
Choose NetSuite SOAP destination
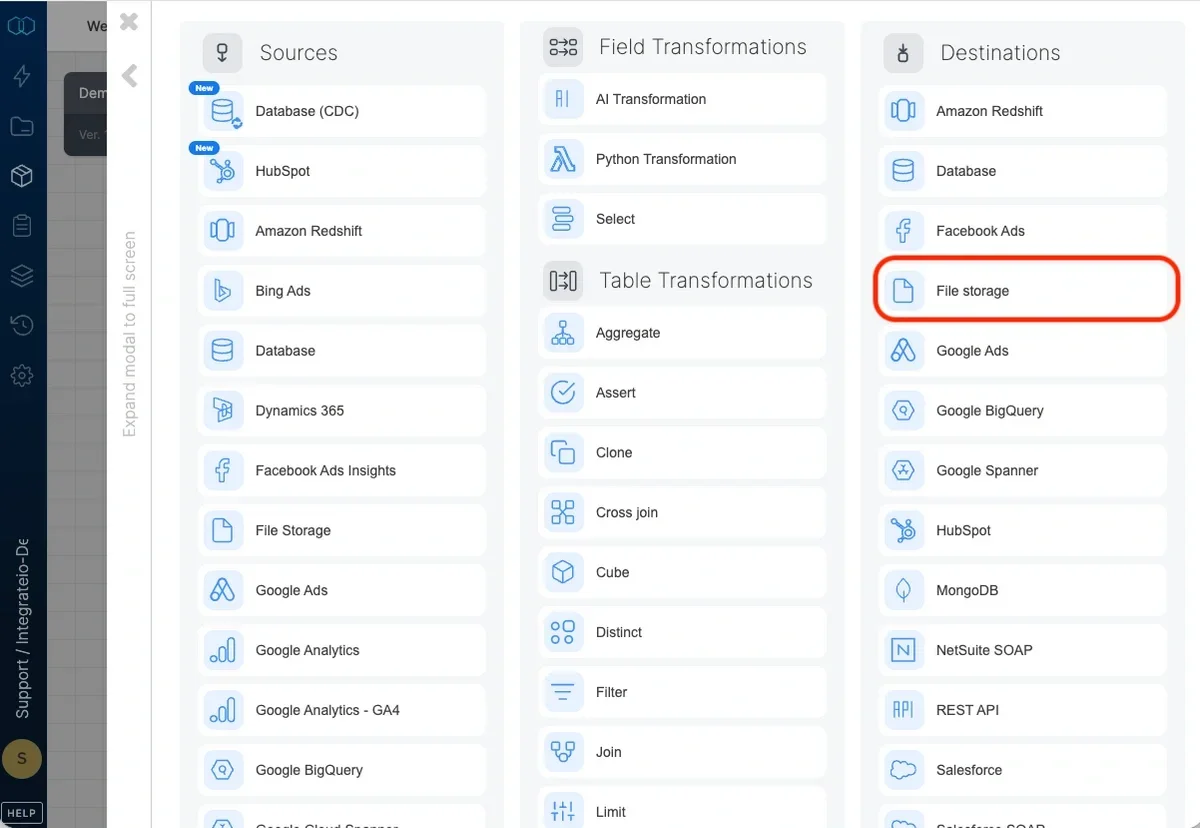1023,651
